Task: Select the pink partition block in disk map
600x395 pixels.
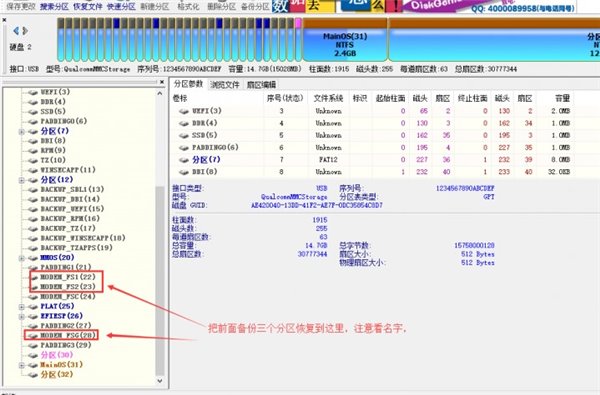Action: 298,40
